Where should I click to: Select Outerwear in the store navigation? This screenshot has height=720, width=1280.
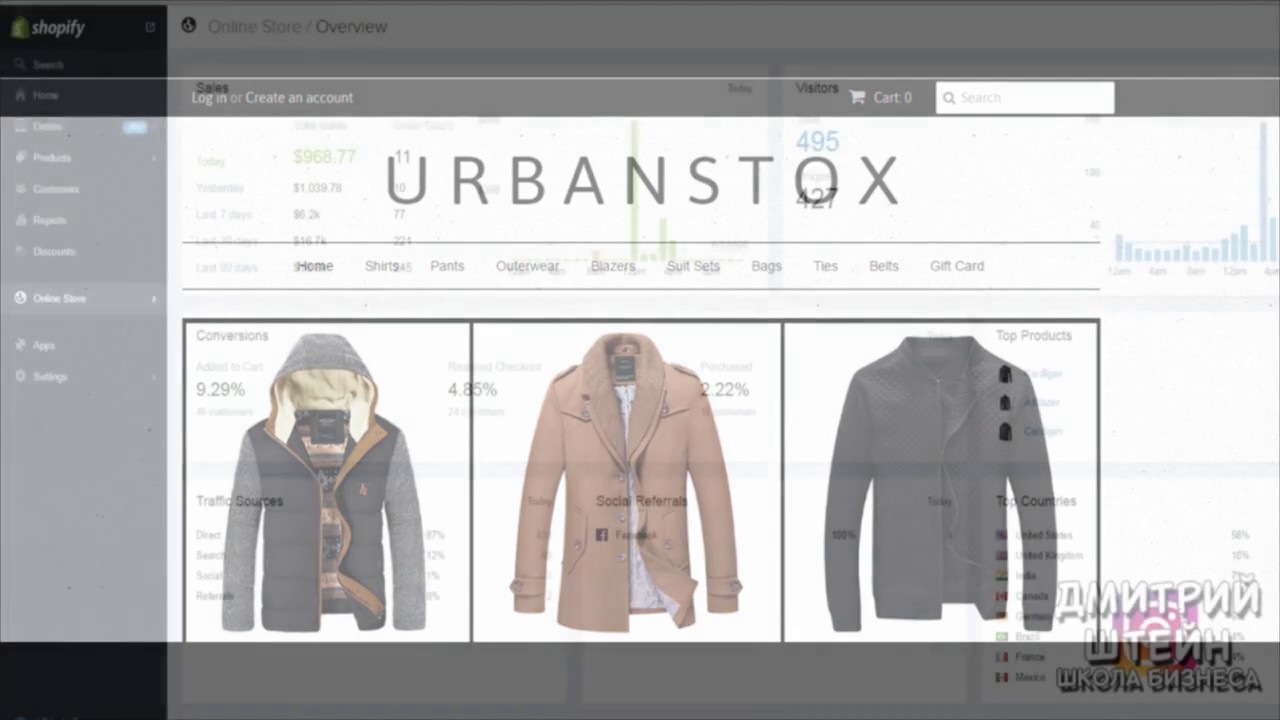click(x=528, y=266)
